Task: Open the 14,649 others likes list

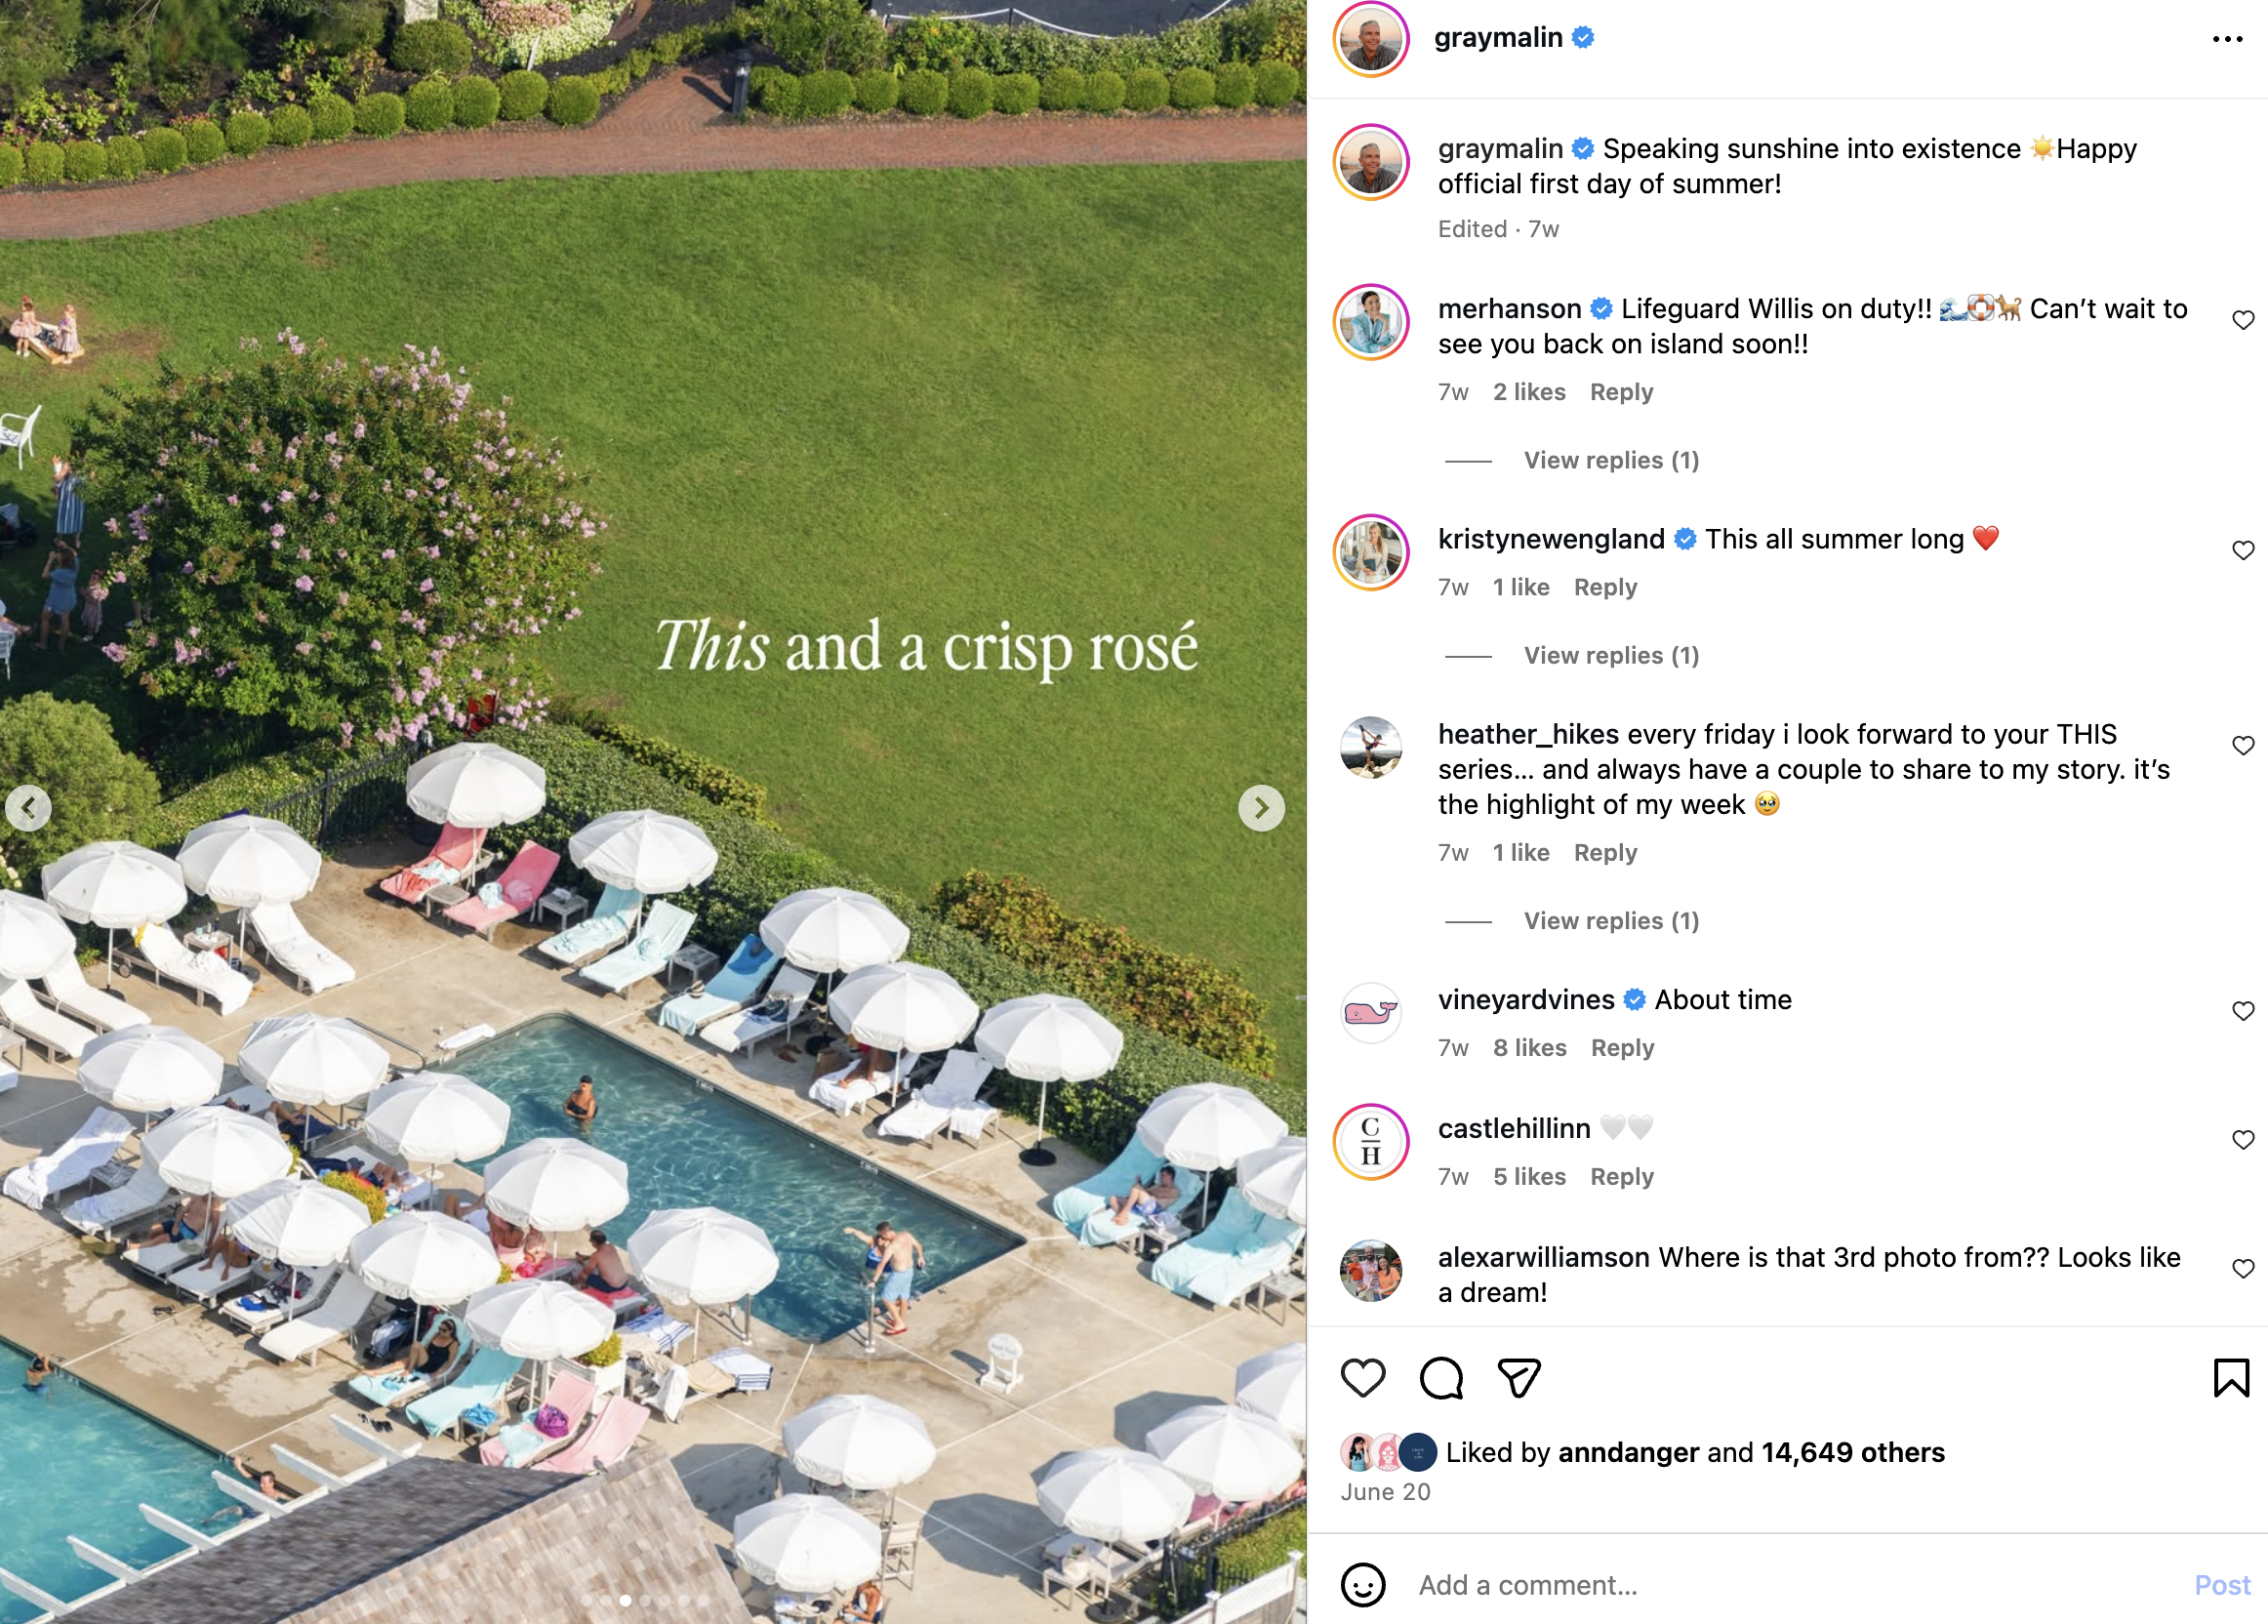Action: tap(1852, 1452)
